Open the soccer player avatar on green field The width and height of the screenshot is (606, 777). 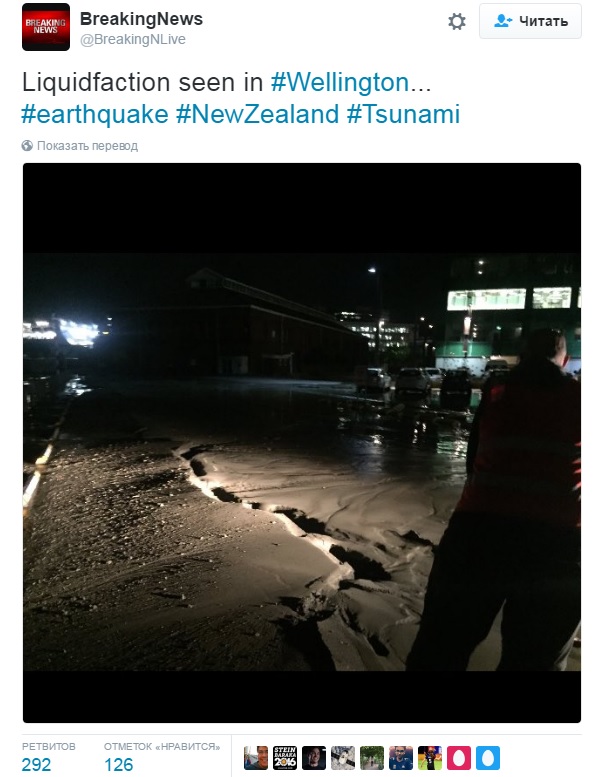tap(430, 758)
